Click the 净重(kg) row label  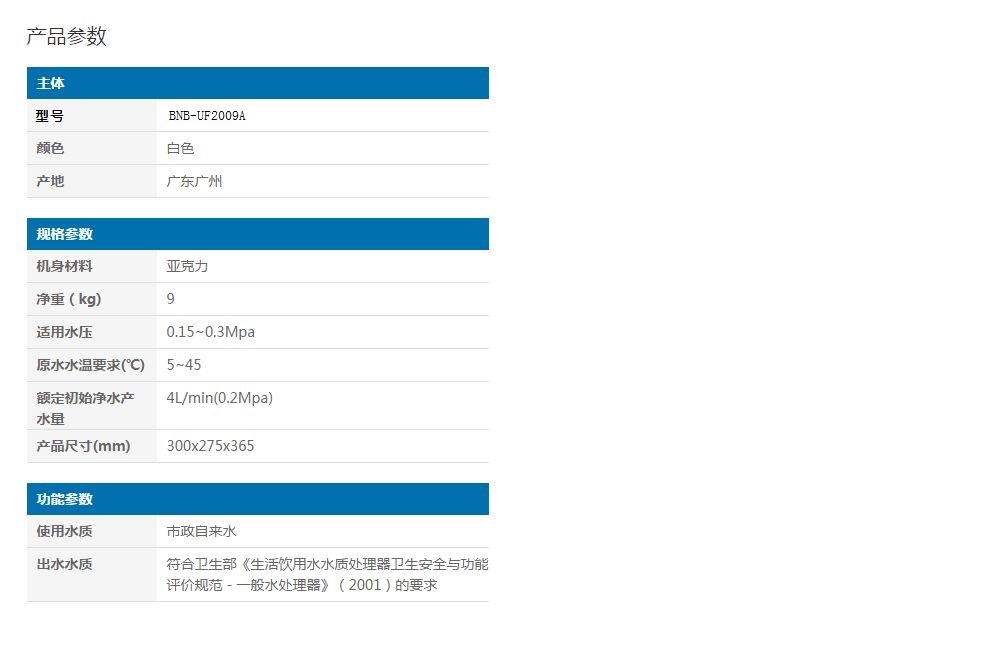[69, 299]
